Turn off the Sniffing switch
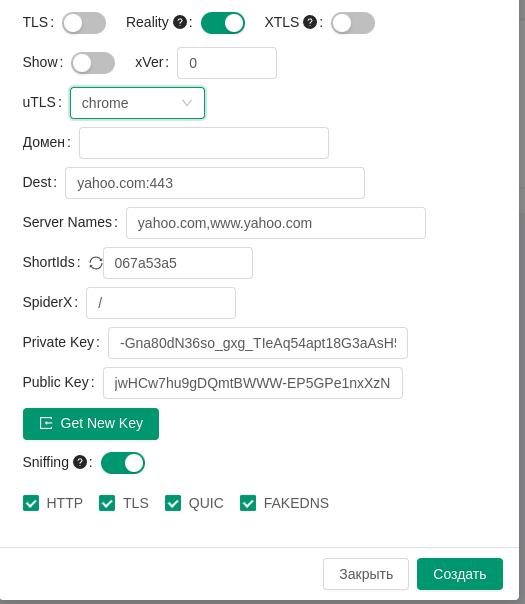This screenshot has width=525, height=604. click(123, 463)
